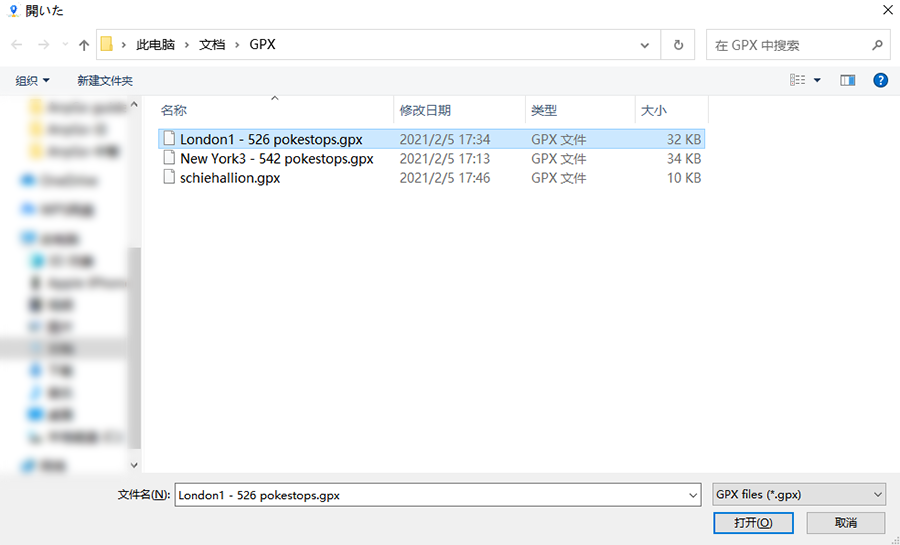
Task: Click the 取消 button
Action: 845,523
